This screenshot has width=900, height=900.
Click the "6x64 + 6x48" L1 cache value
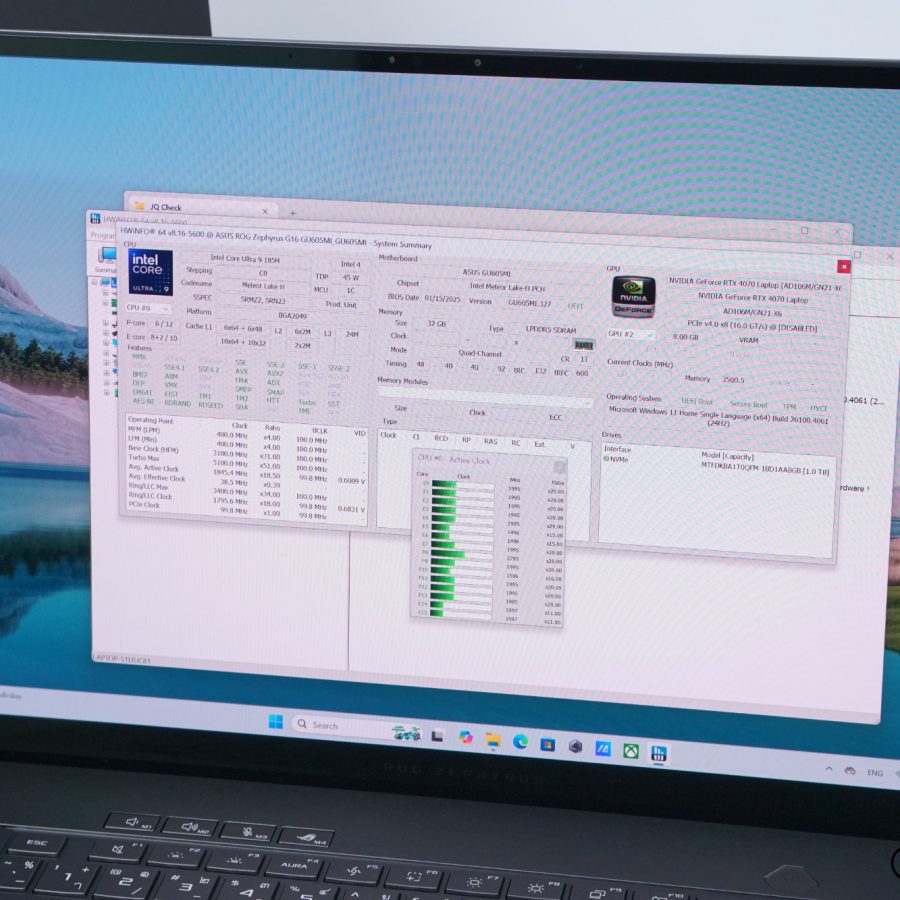click(243, 328)
